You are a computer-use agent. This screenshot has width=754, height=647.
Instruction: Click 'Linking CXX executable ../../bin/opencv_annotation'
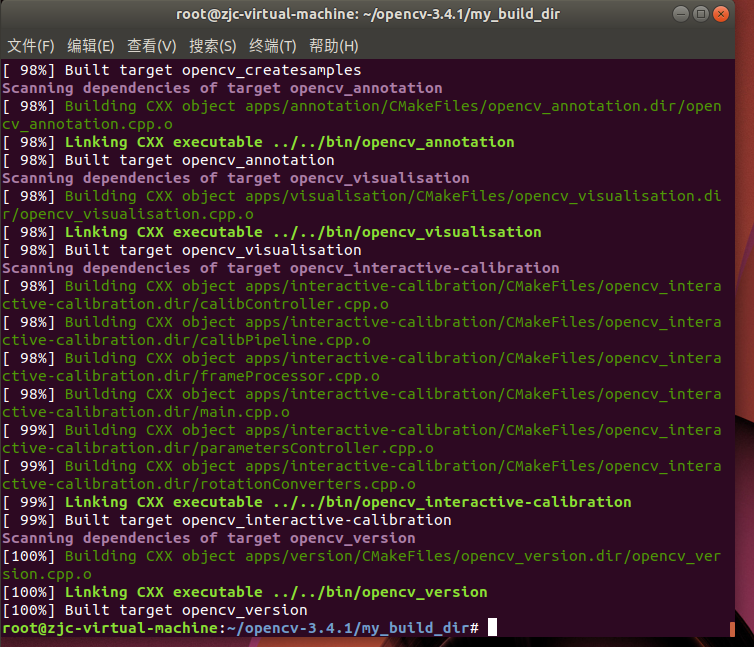click(x=289, y=142)
